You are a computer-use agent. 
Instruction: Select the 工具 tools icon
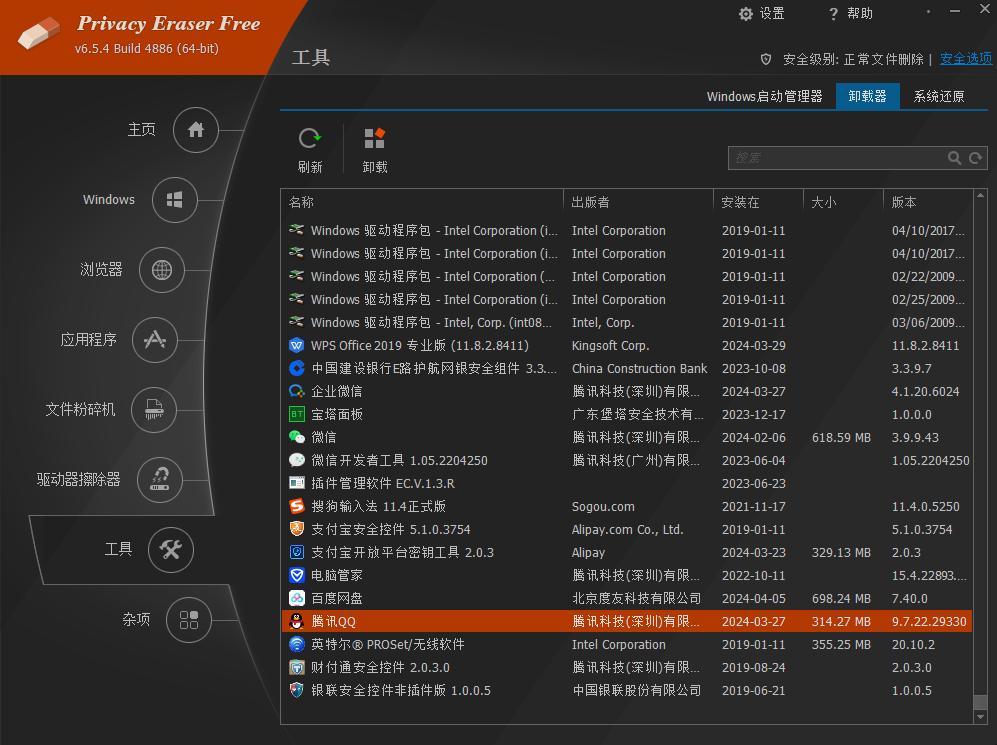171,550
